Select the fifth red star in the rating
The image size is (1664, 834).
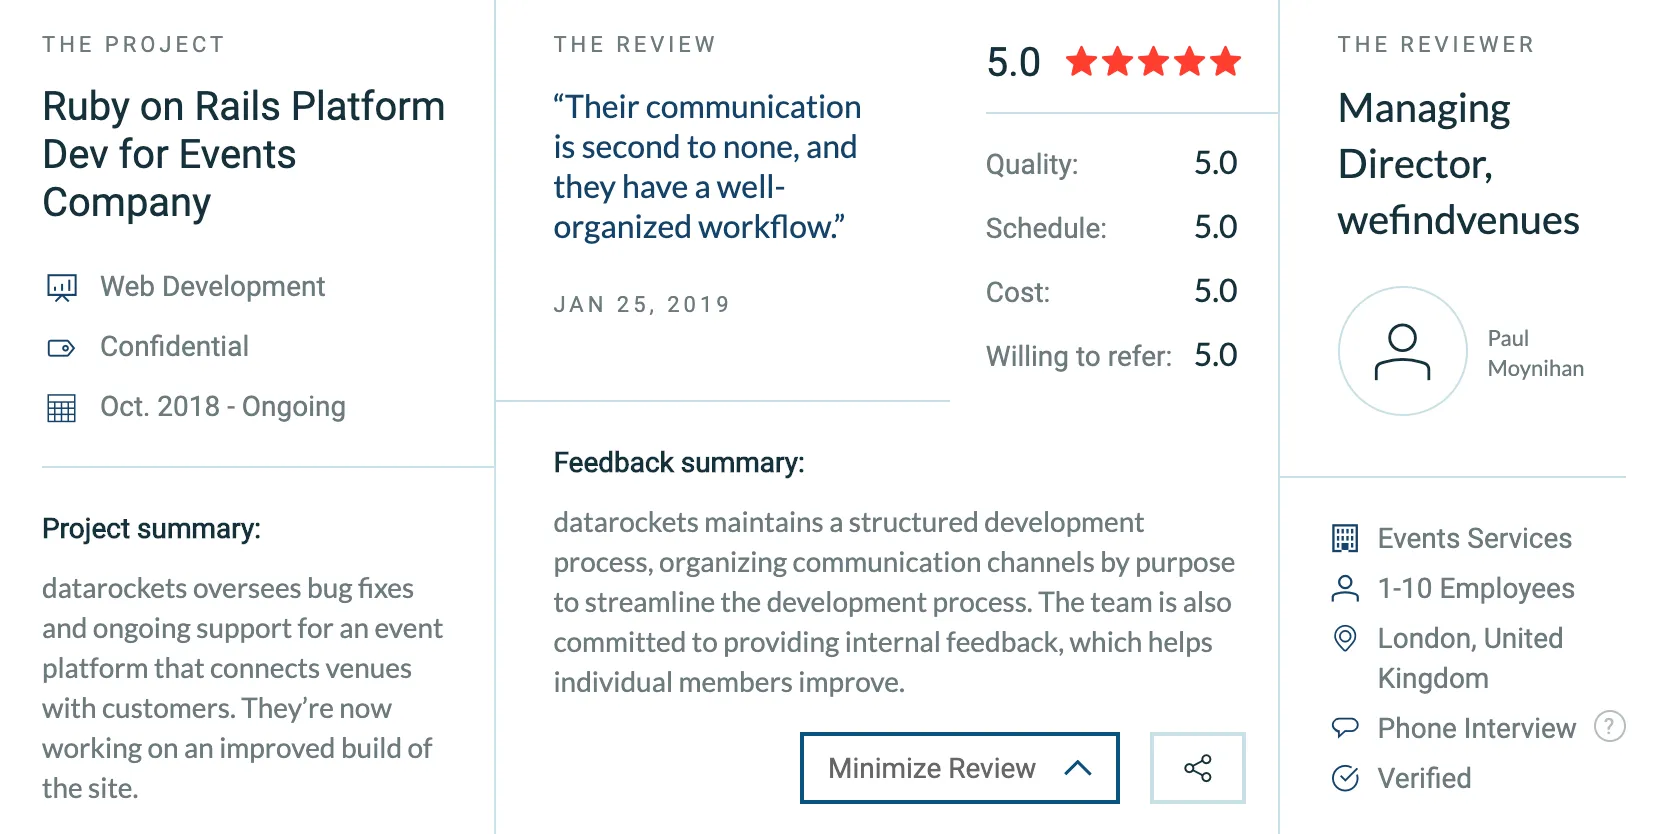pos(1224,62)
